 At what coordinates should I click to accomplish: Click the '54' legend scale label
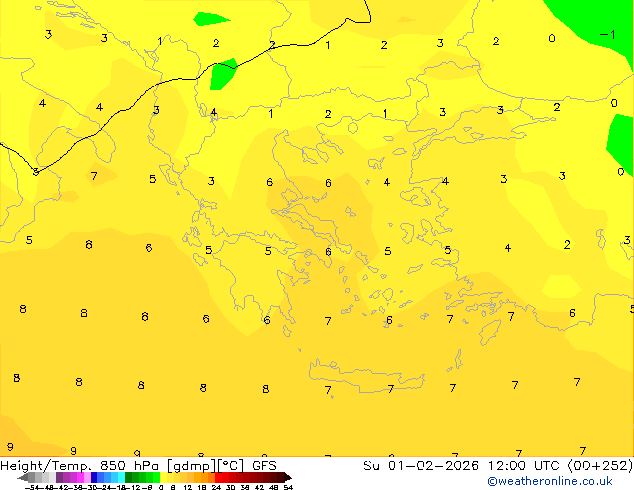(x=288, y=487)
